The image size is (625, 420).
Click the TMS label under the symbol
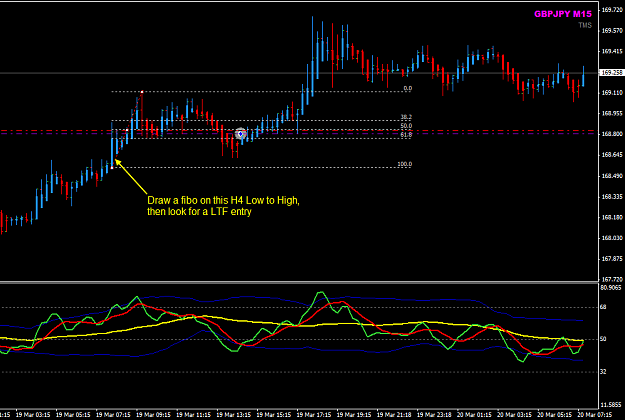(585, 25)
